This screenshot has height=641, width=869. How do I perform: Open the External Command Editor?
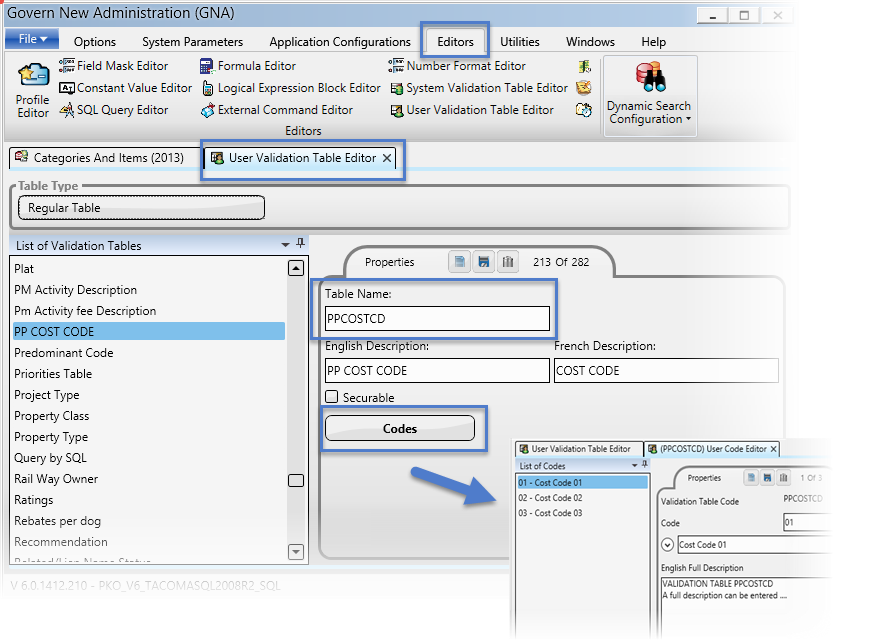click(x=276, y=110)
